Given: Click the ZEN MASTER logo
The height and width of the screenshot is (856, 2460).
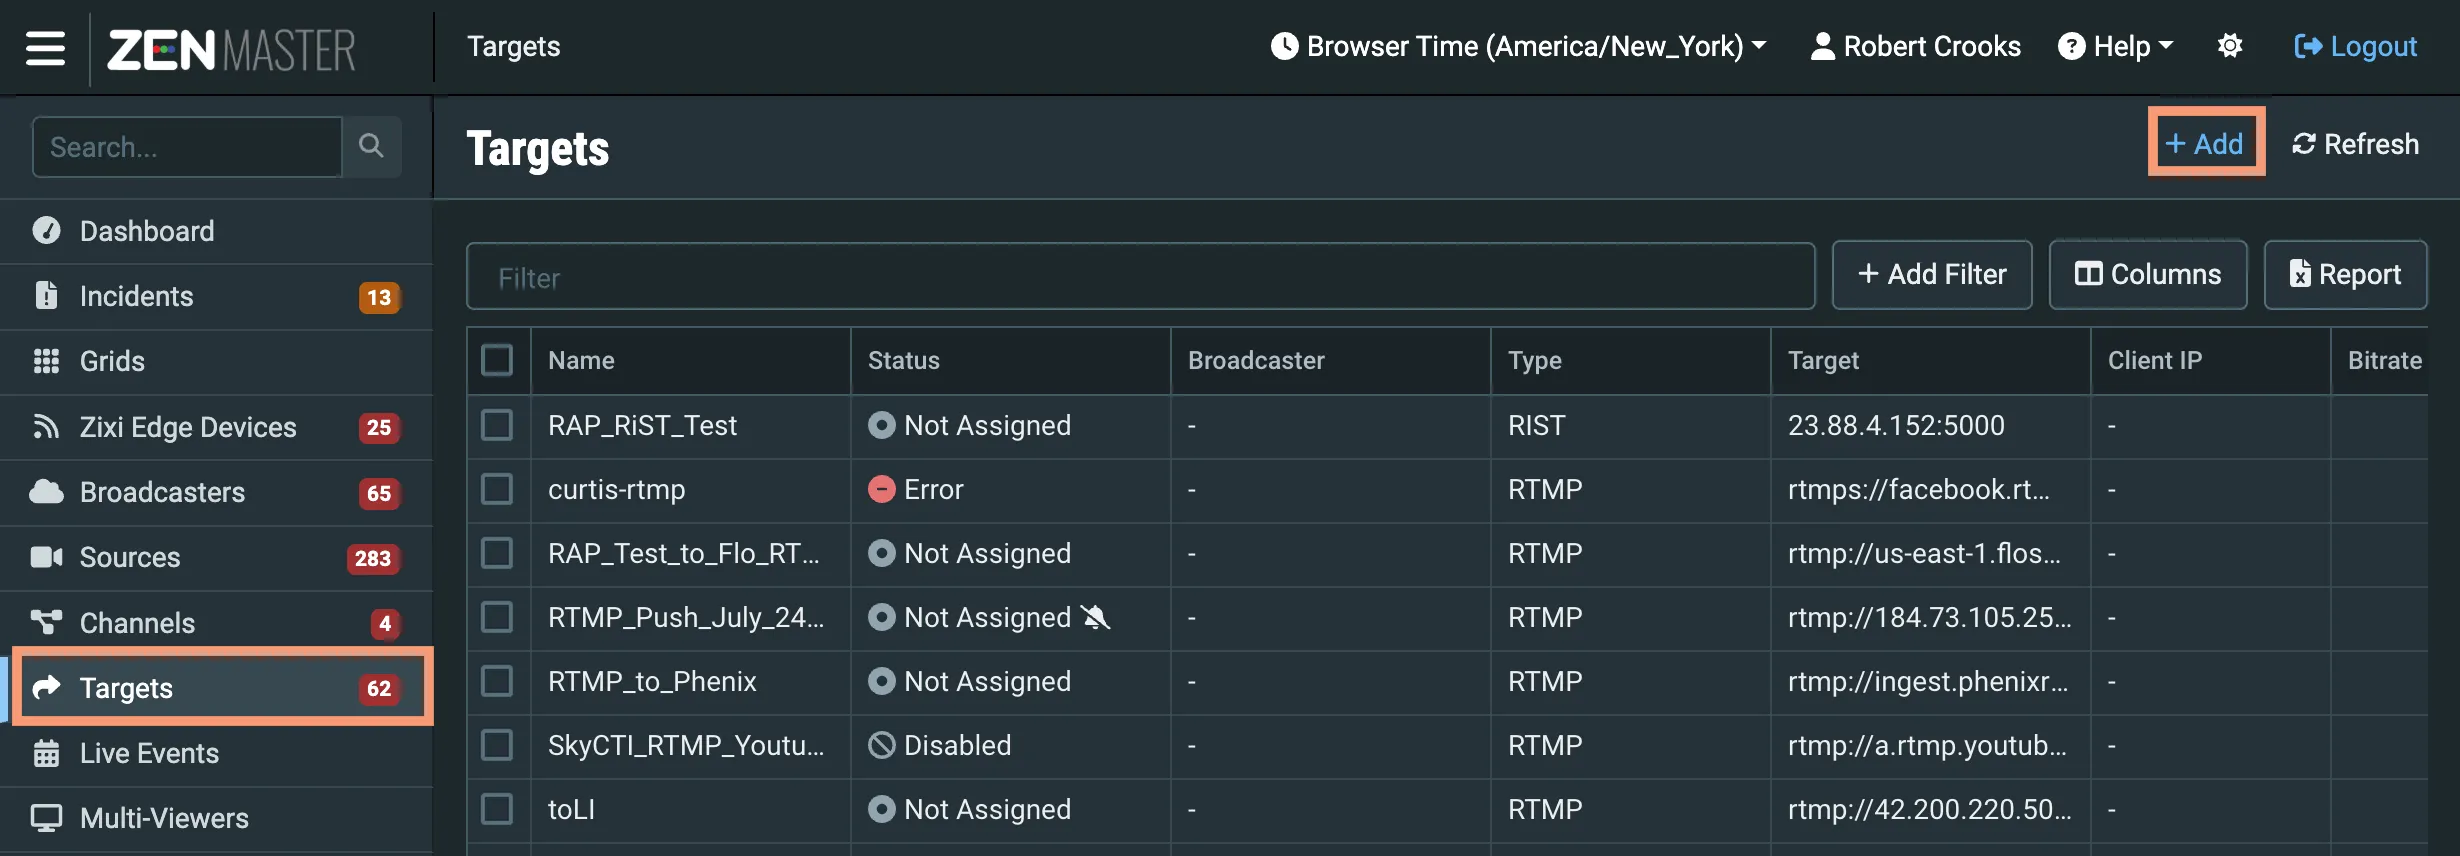Looking at the screenshot, I should point(232,49).
